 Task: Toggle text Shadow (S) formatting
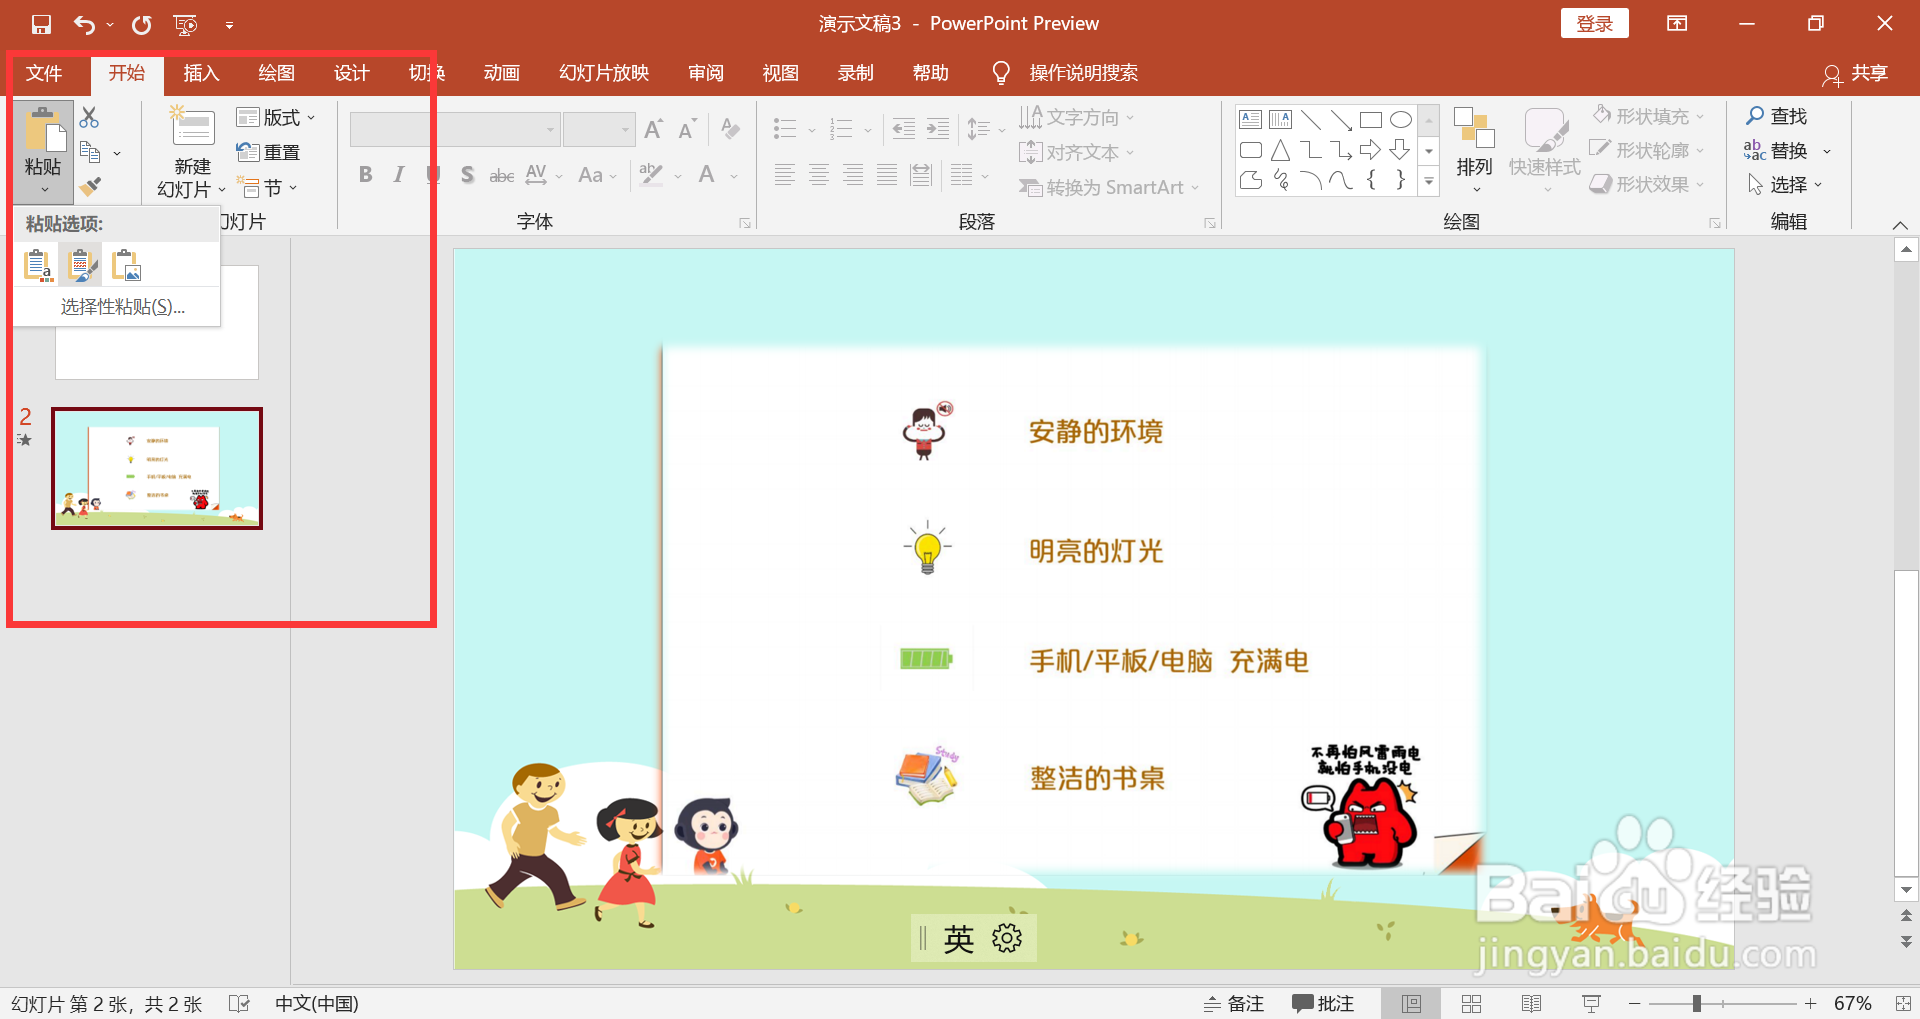coord(467,175)
